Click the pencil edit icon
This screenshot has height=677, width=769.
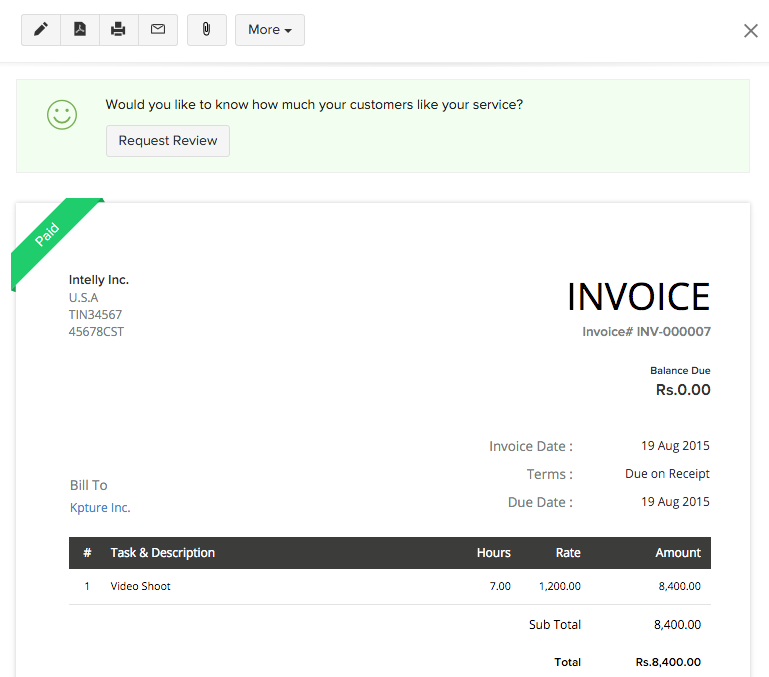tap(41, 30)
